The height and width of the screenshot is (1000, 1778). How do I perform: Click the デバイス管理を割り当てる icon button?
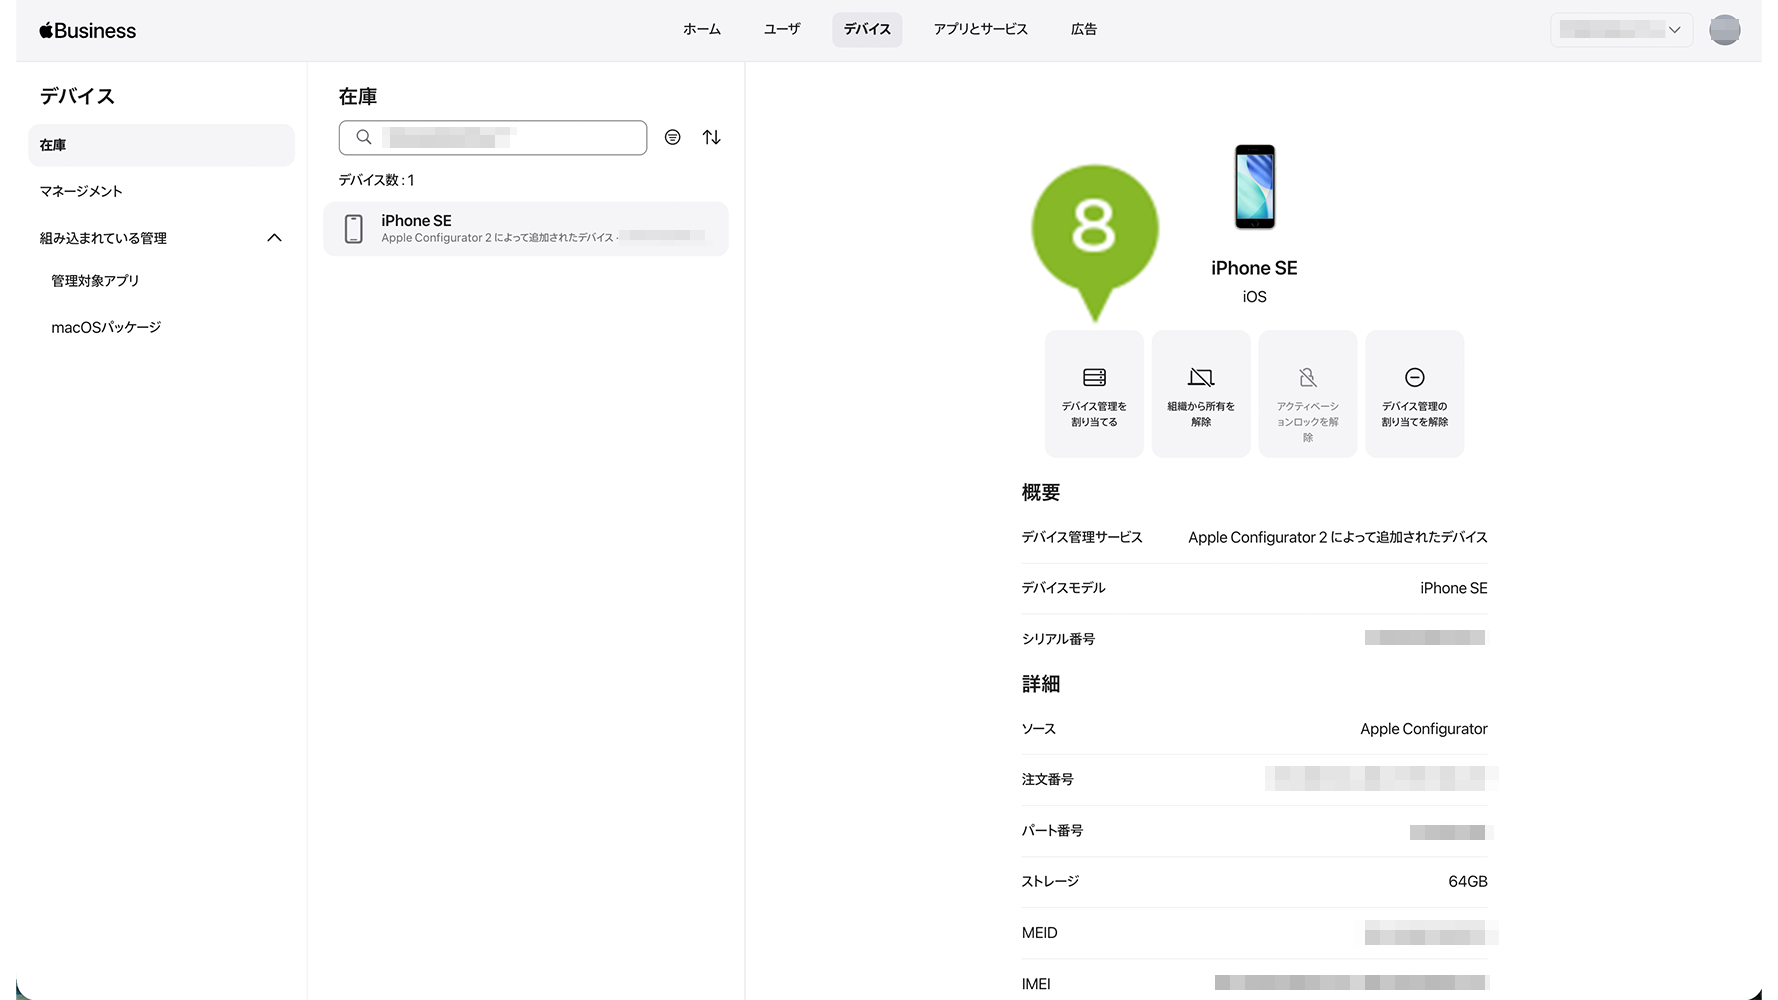click(1094, 394)
